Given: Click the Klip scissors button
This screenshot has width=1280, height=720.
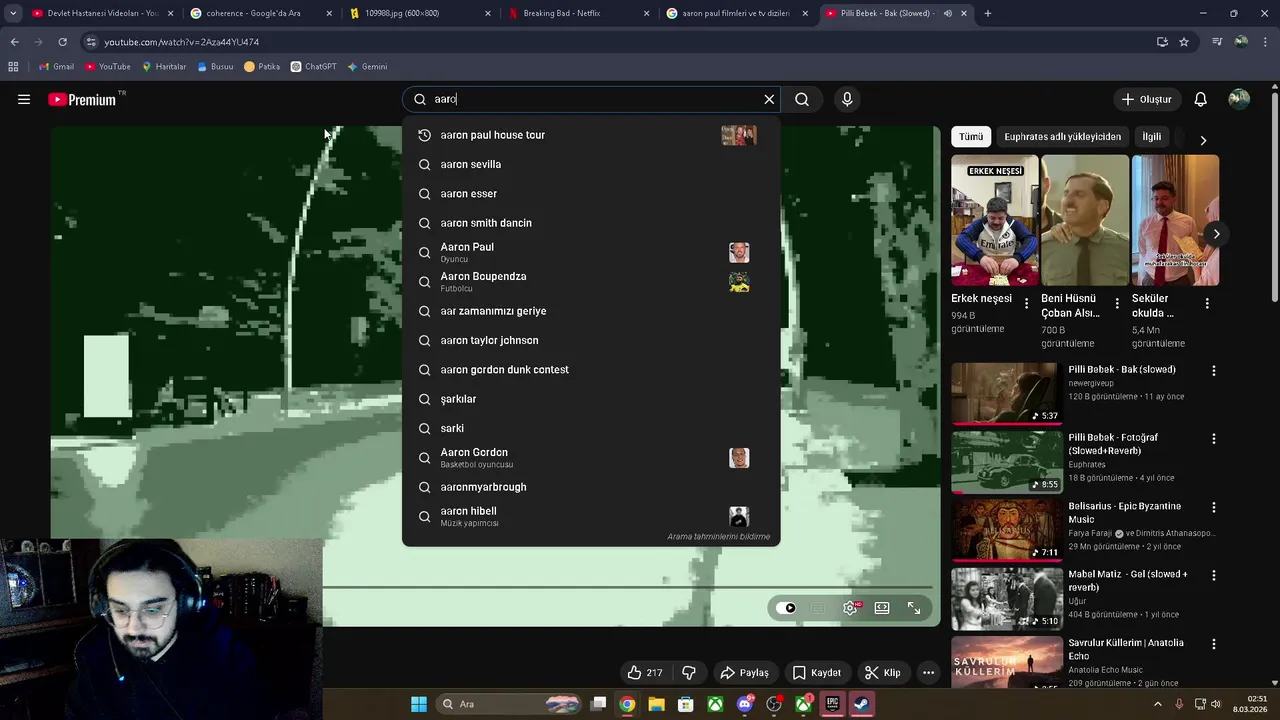Looking at the screenshot, I should tap(883, 673).
